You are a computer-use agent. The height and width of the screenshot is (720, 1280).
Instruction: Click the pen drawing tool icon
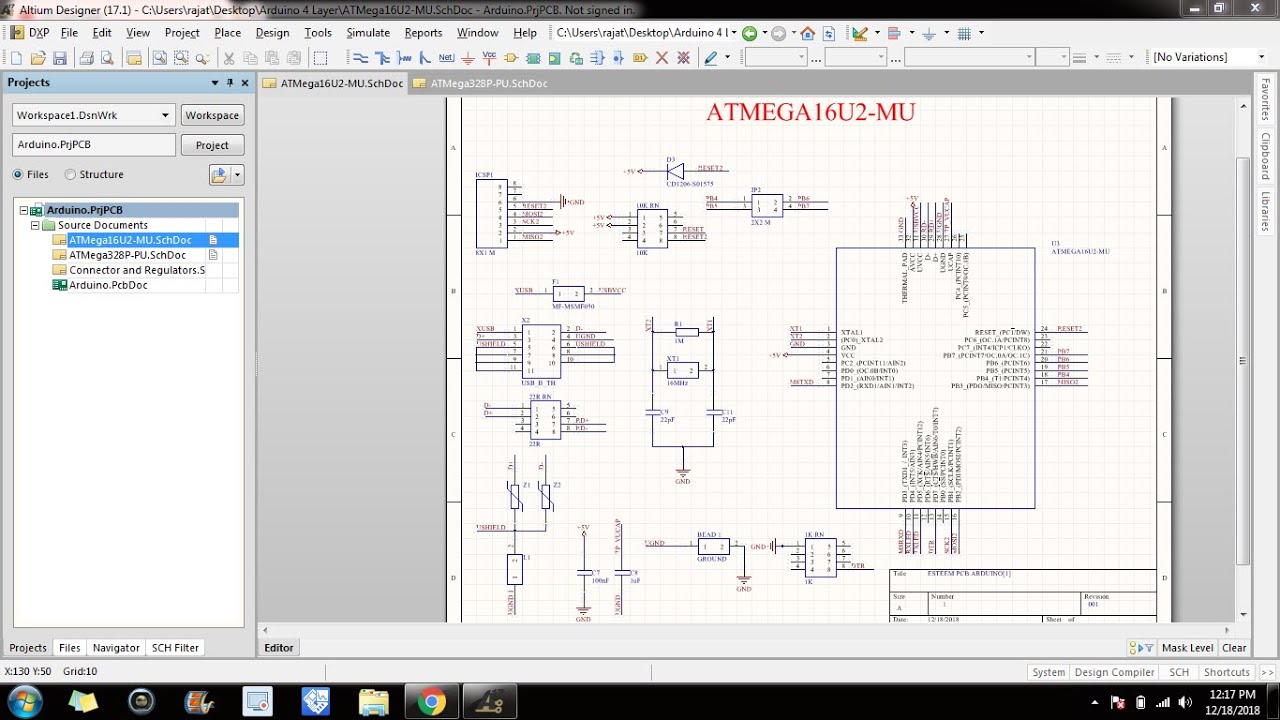coord(711,58)
